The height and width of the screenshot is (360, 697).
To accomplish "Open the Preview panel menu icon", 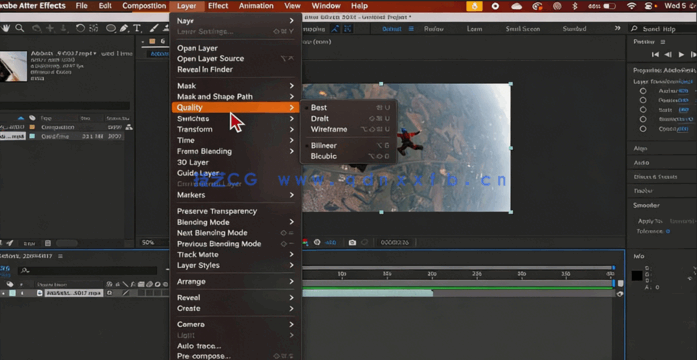I will point(663,42).
